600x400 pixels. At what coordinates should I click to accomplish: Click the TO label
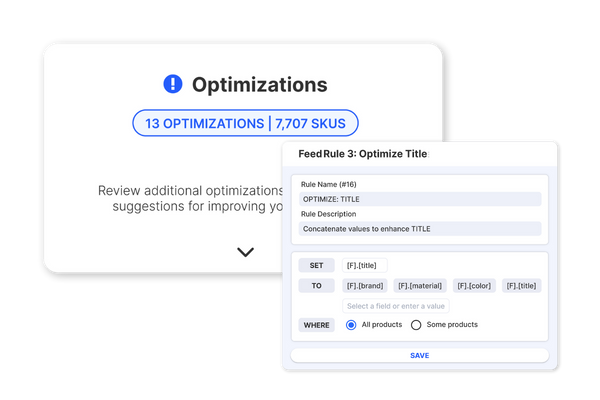click(x=316, y=286)
